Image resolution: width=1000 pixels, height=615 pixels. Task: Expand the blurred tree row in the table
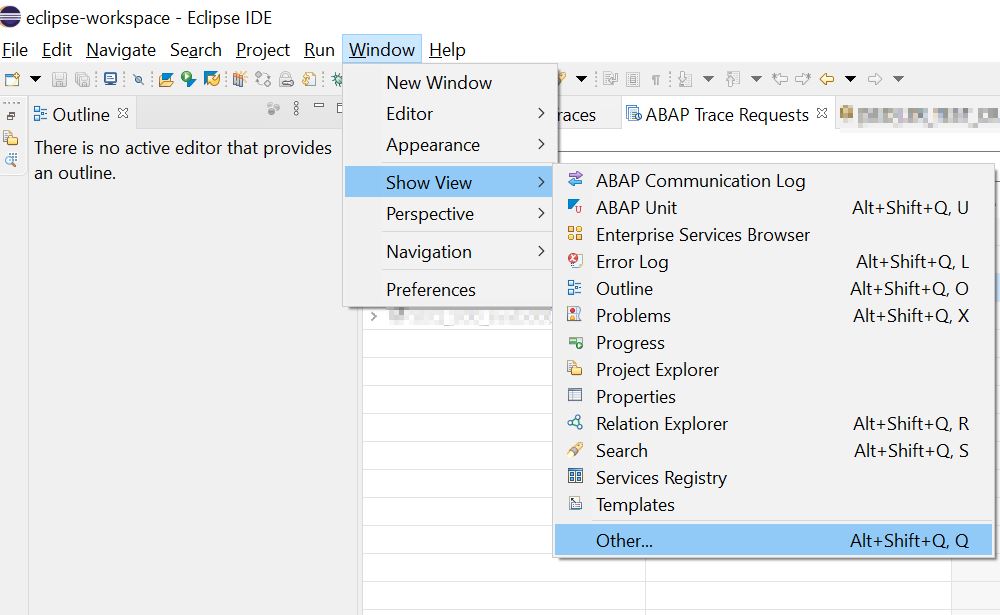[x=374, y=316]
